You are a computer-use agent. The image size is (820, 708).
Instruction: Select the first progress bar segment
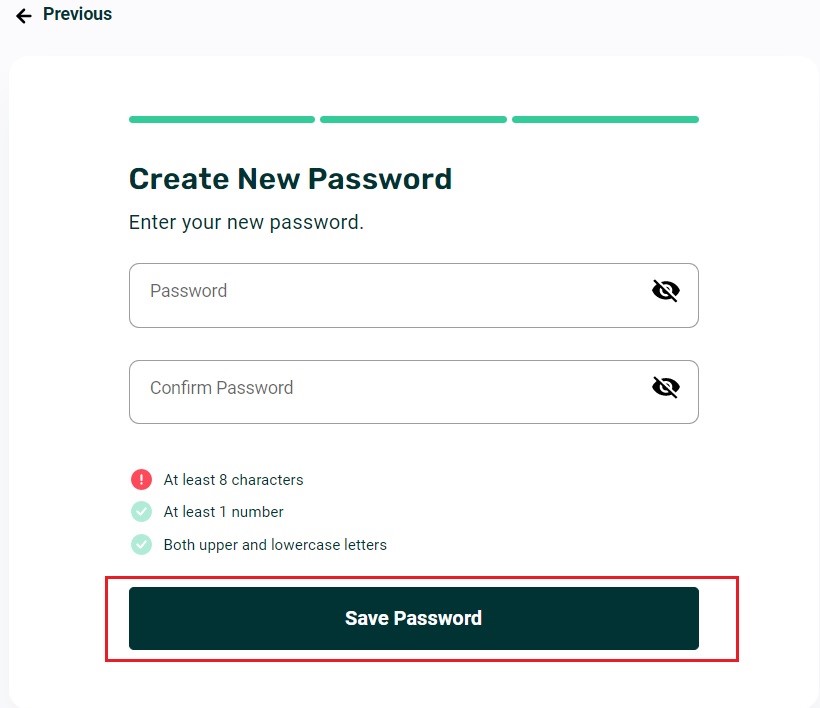(222, 120)
